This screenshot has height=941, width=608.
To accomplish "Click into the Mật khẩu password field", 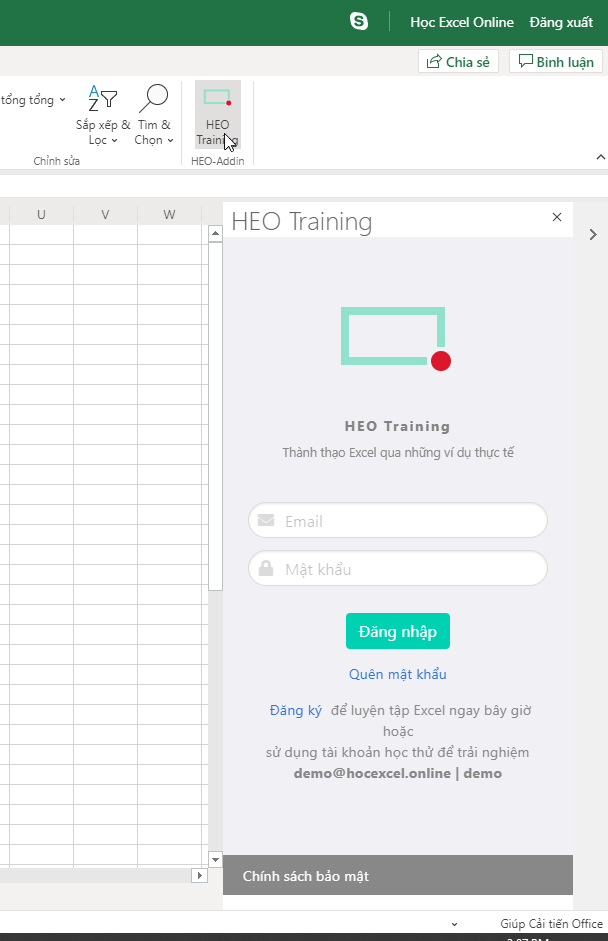I will pyautogui.click(x=398, y=568).
